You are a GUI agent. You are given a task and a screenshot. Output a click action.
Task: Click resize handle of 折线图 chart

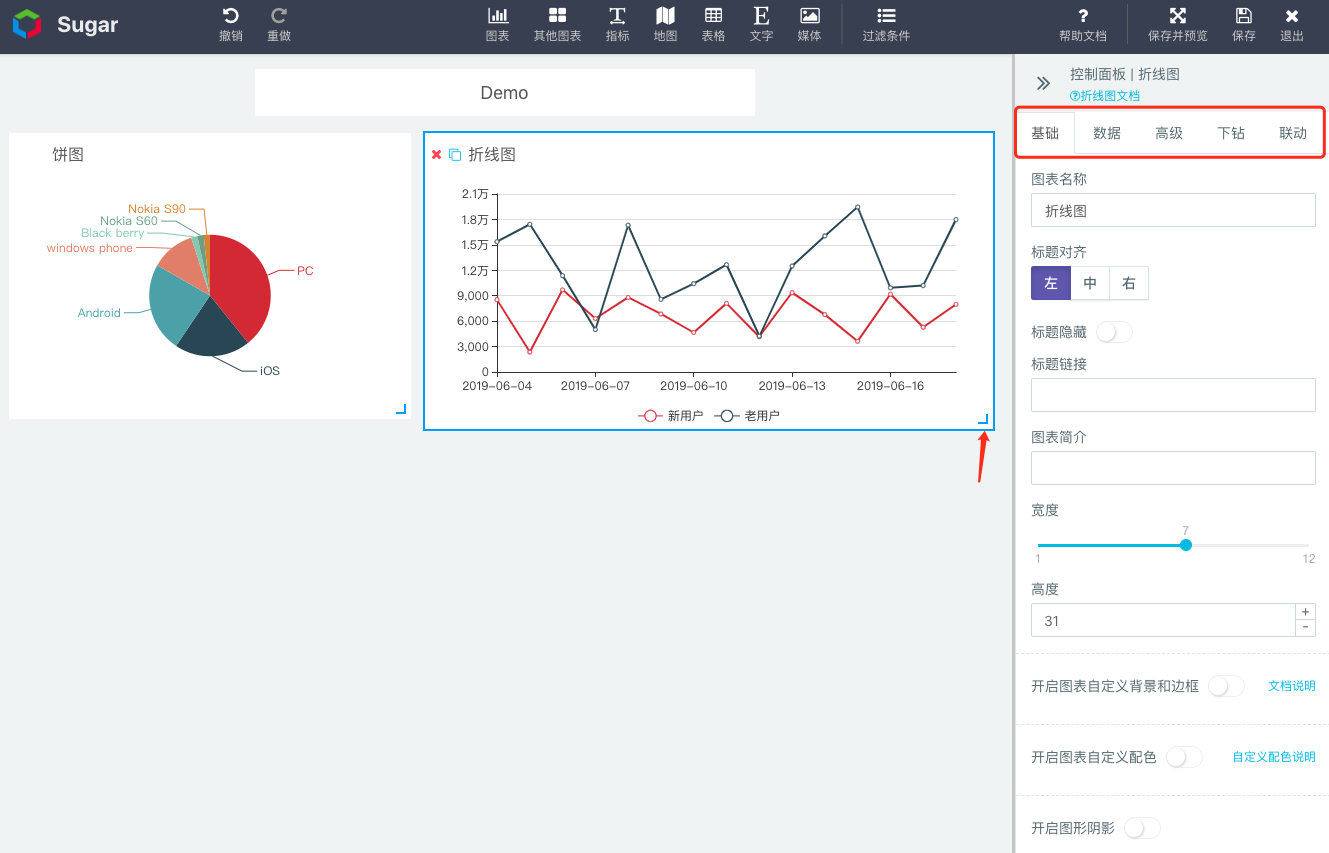pyautogui.click(x=983, y=420)
